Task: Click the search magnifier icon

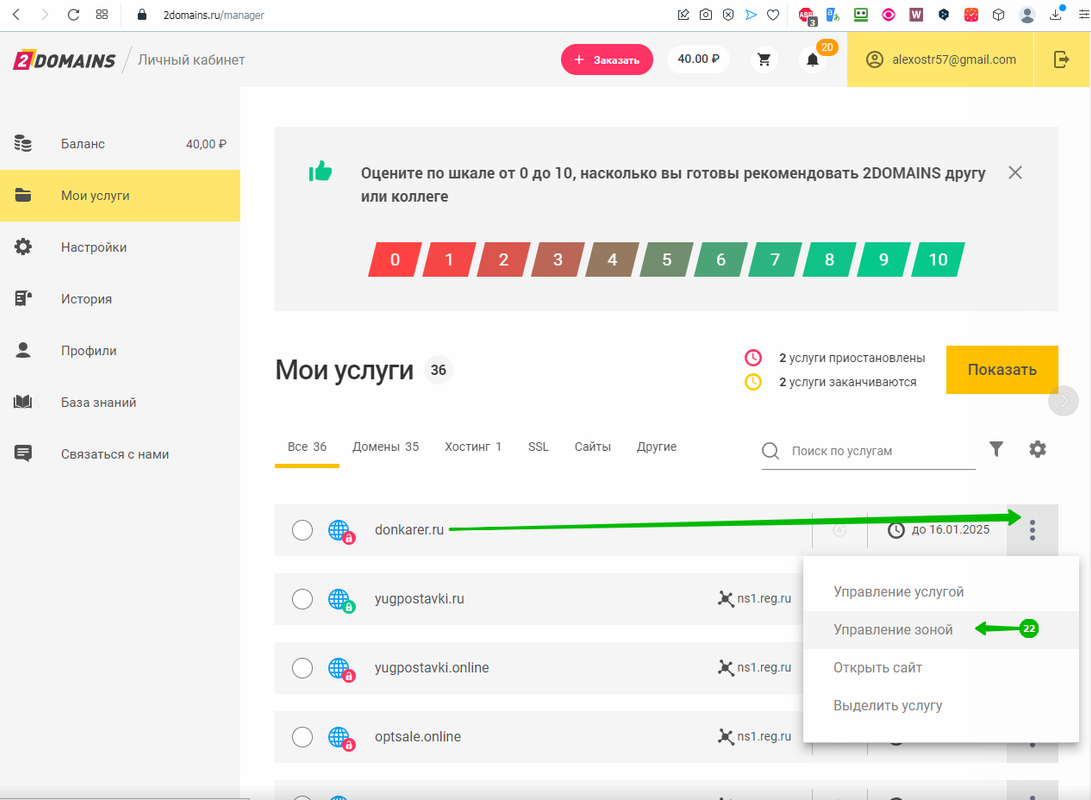Action: 770,451
